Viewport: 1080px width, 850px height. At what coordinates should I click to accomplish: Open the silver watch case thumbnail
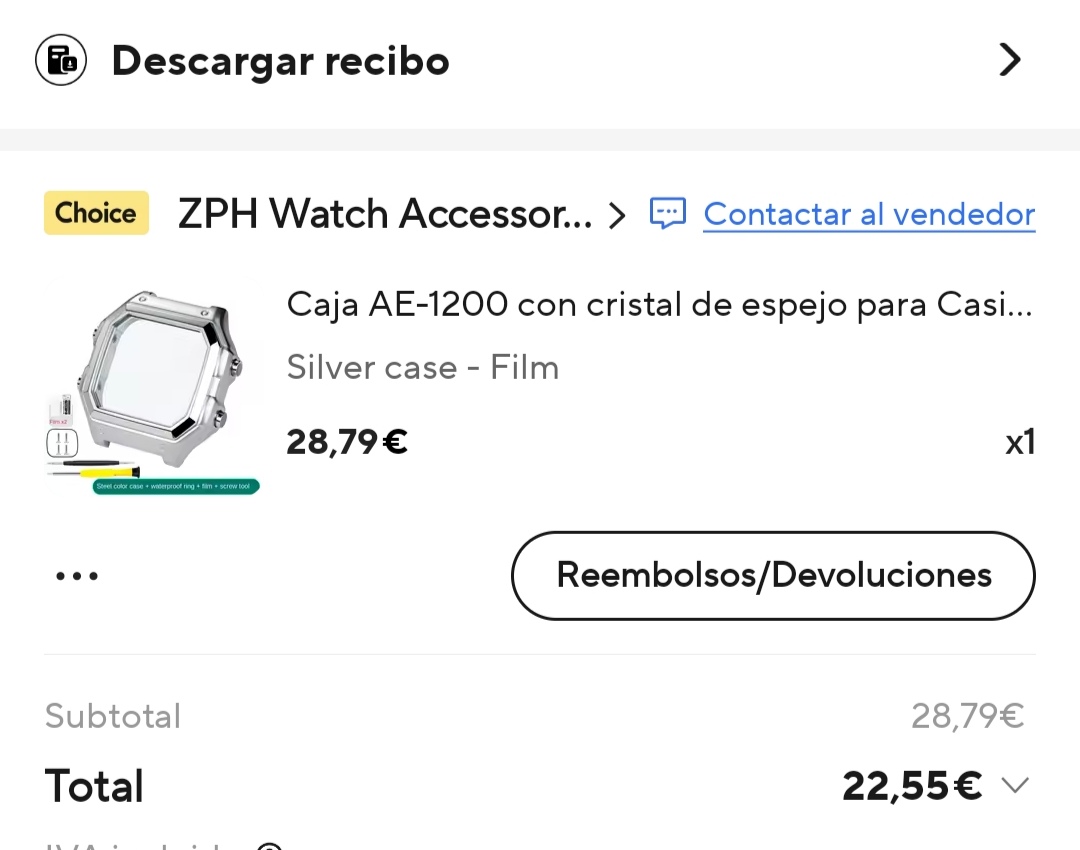point(153,391)
